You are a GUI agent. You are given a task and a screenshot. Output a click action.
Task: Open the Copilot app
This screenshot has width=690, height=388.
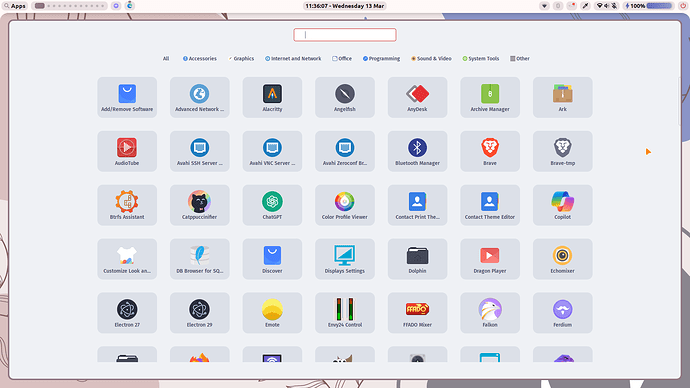562,205
